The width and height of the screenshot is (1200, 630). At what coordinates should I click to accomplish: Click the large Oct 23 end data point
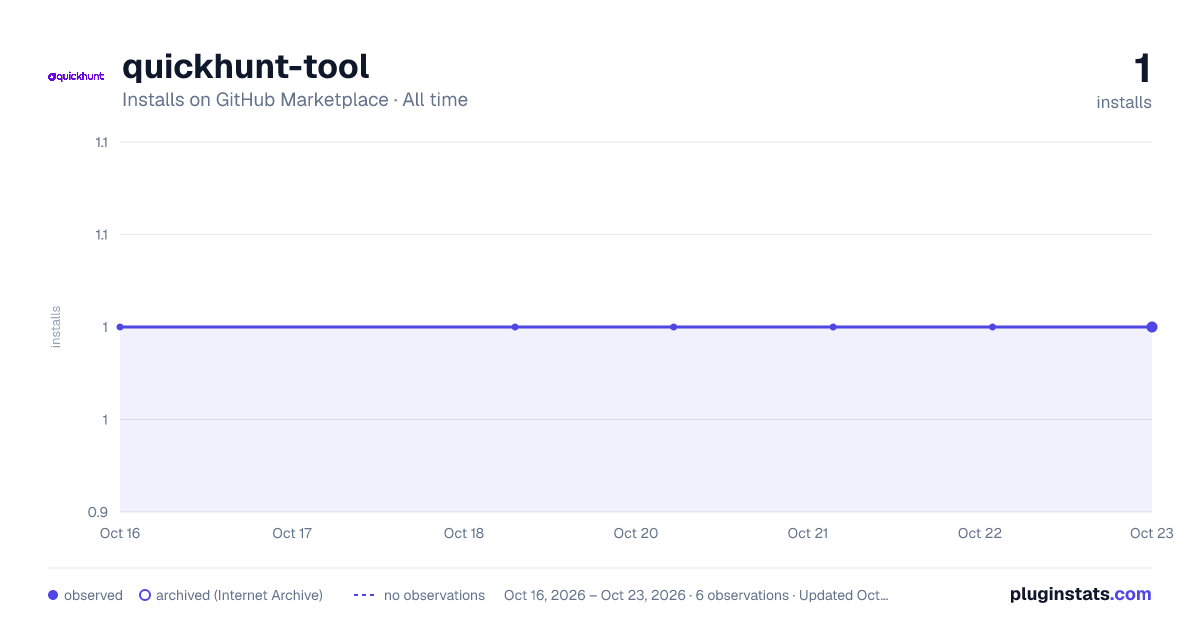tap(1152, 327)
